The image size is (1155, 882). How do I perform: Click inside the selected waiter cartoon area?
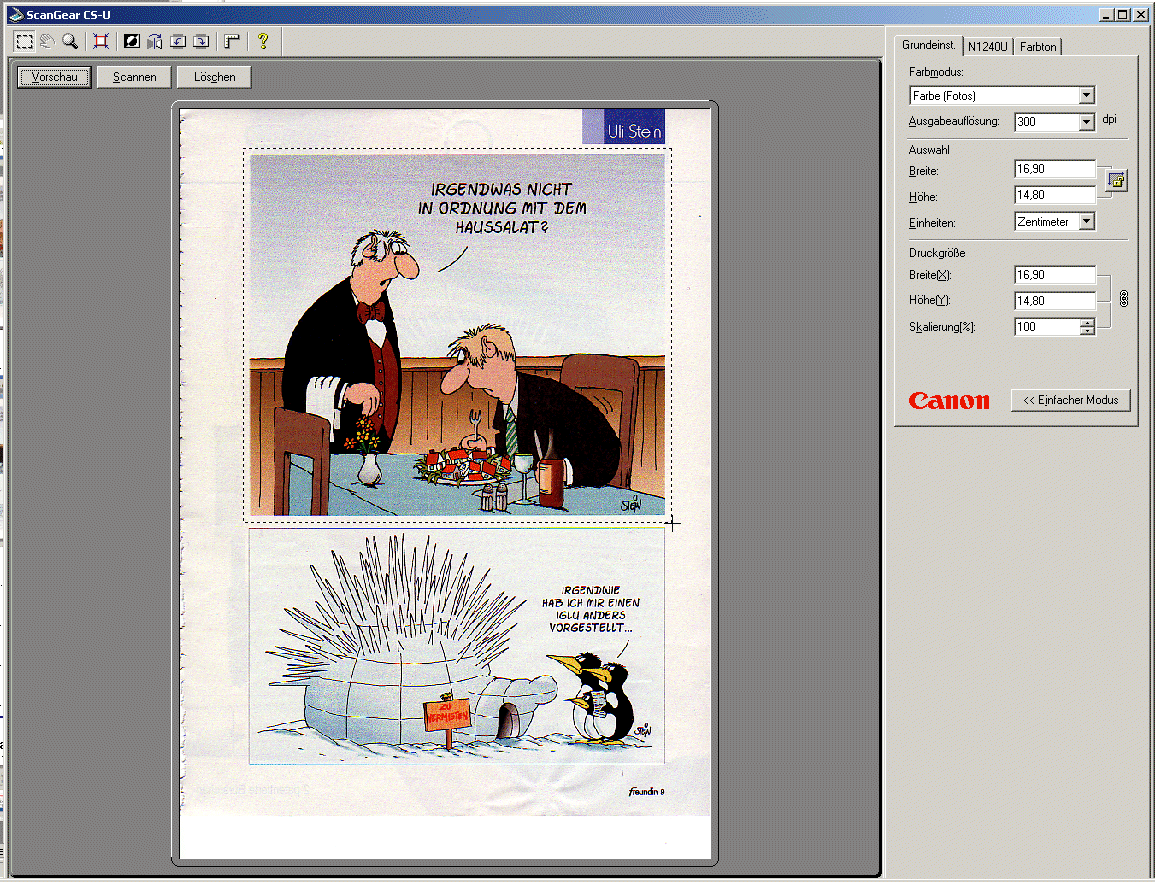(x=457, y=335)
